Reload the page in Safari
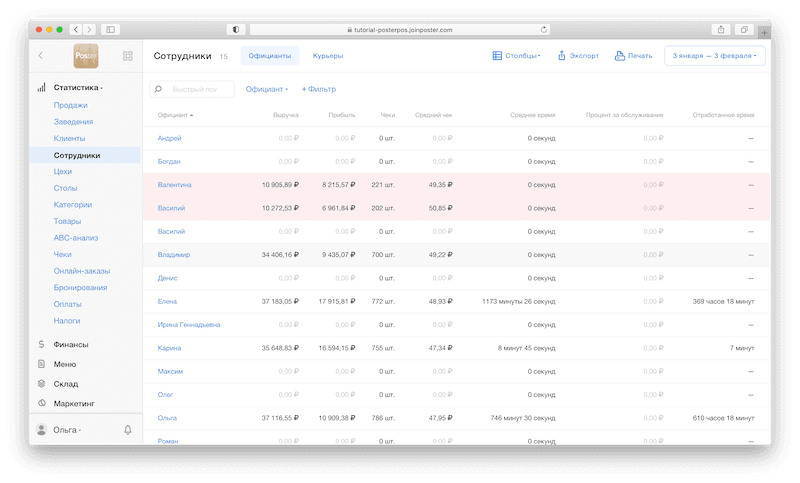This screenshot has width=800, height=483. (544, 30)
